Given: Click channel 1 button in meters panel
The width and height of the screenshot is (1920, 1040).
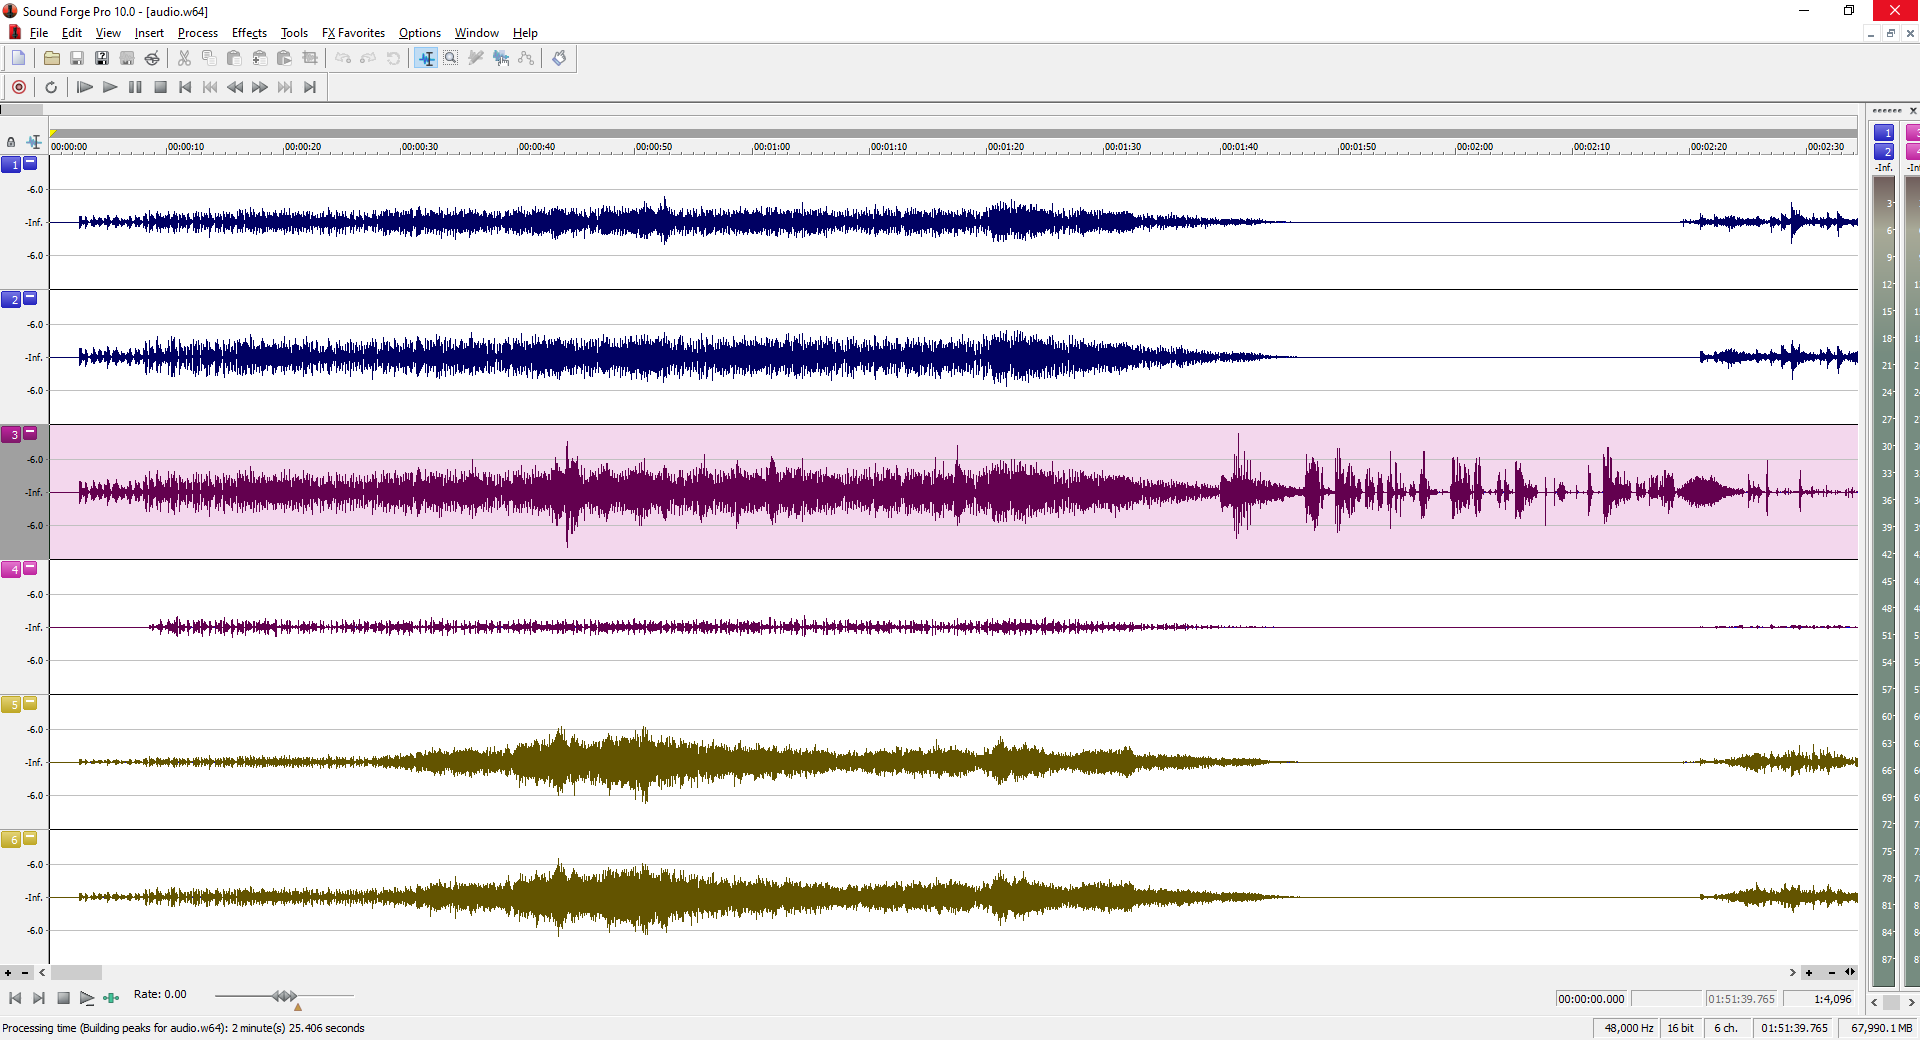Looking at the screenshot, I should (x=1884, y=133).
